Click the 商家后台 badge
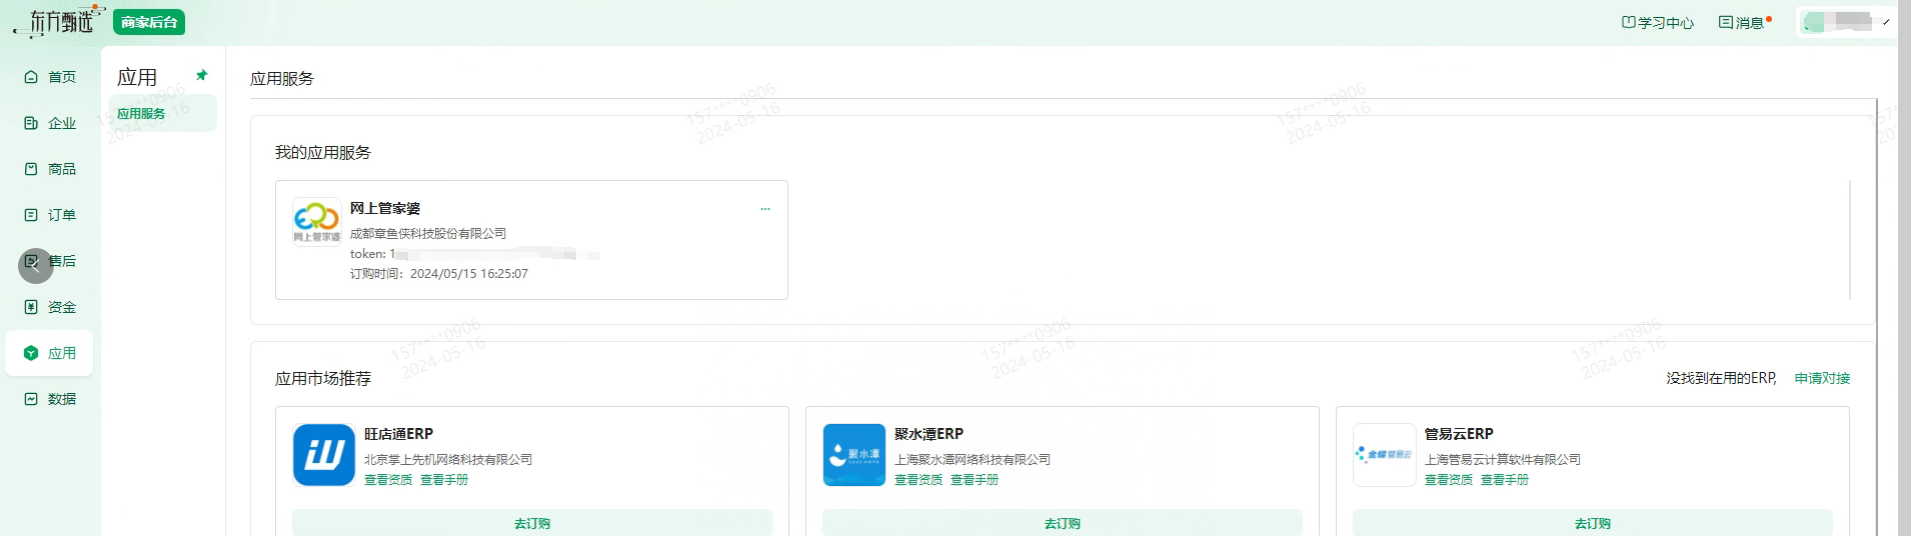The height and width of the screenshot is (536, 1911). pyautogui.click(x=149, y=22)
